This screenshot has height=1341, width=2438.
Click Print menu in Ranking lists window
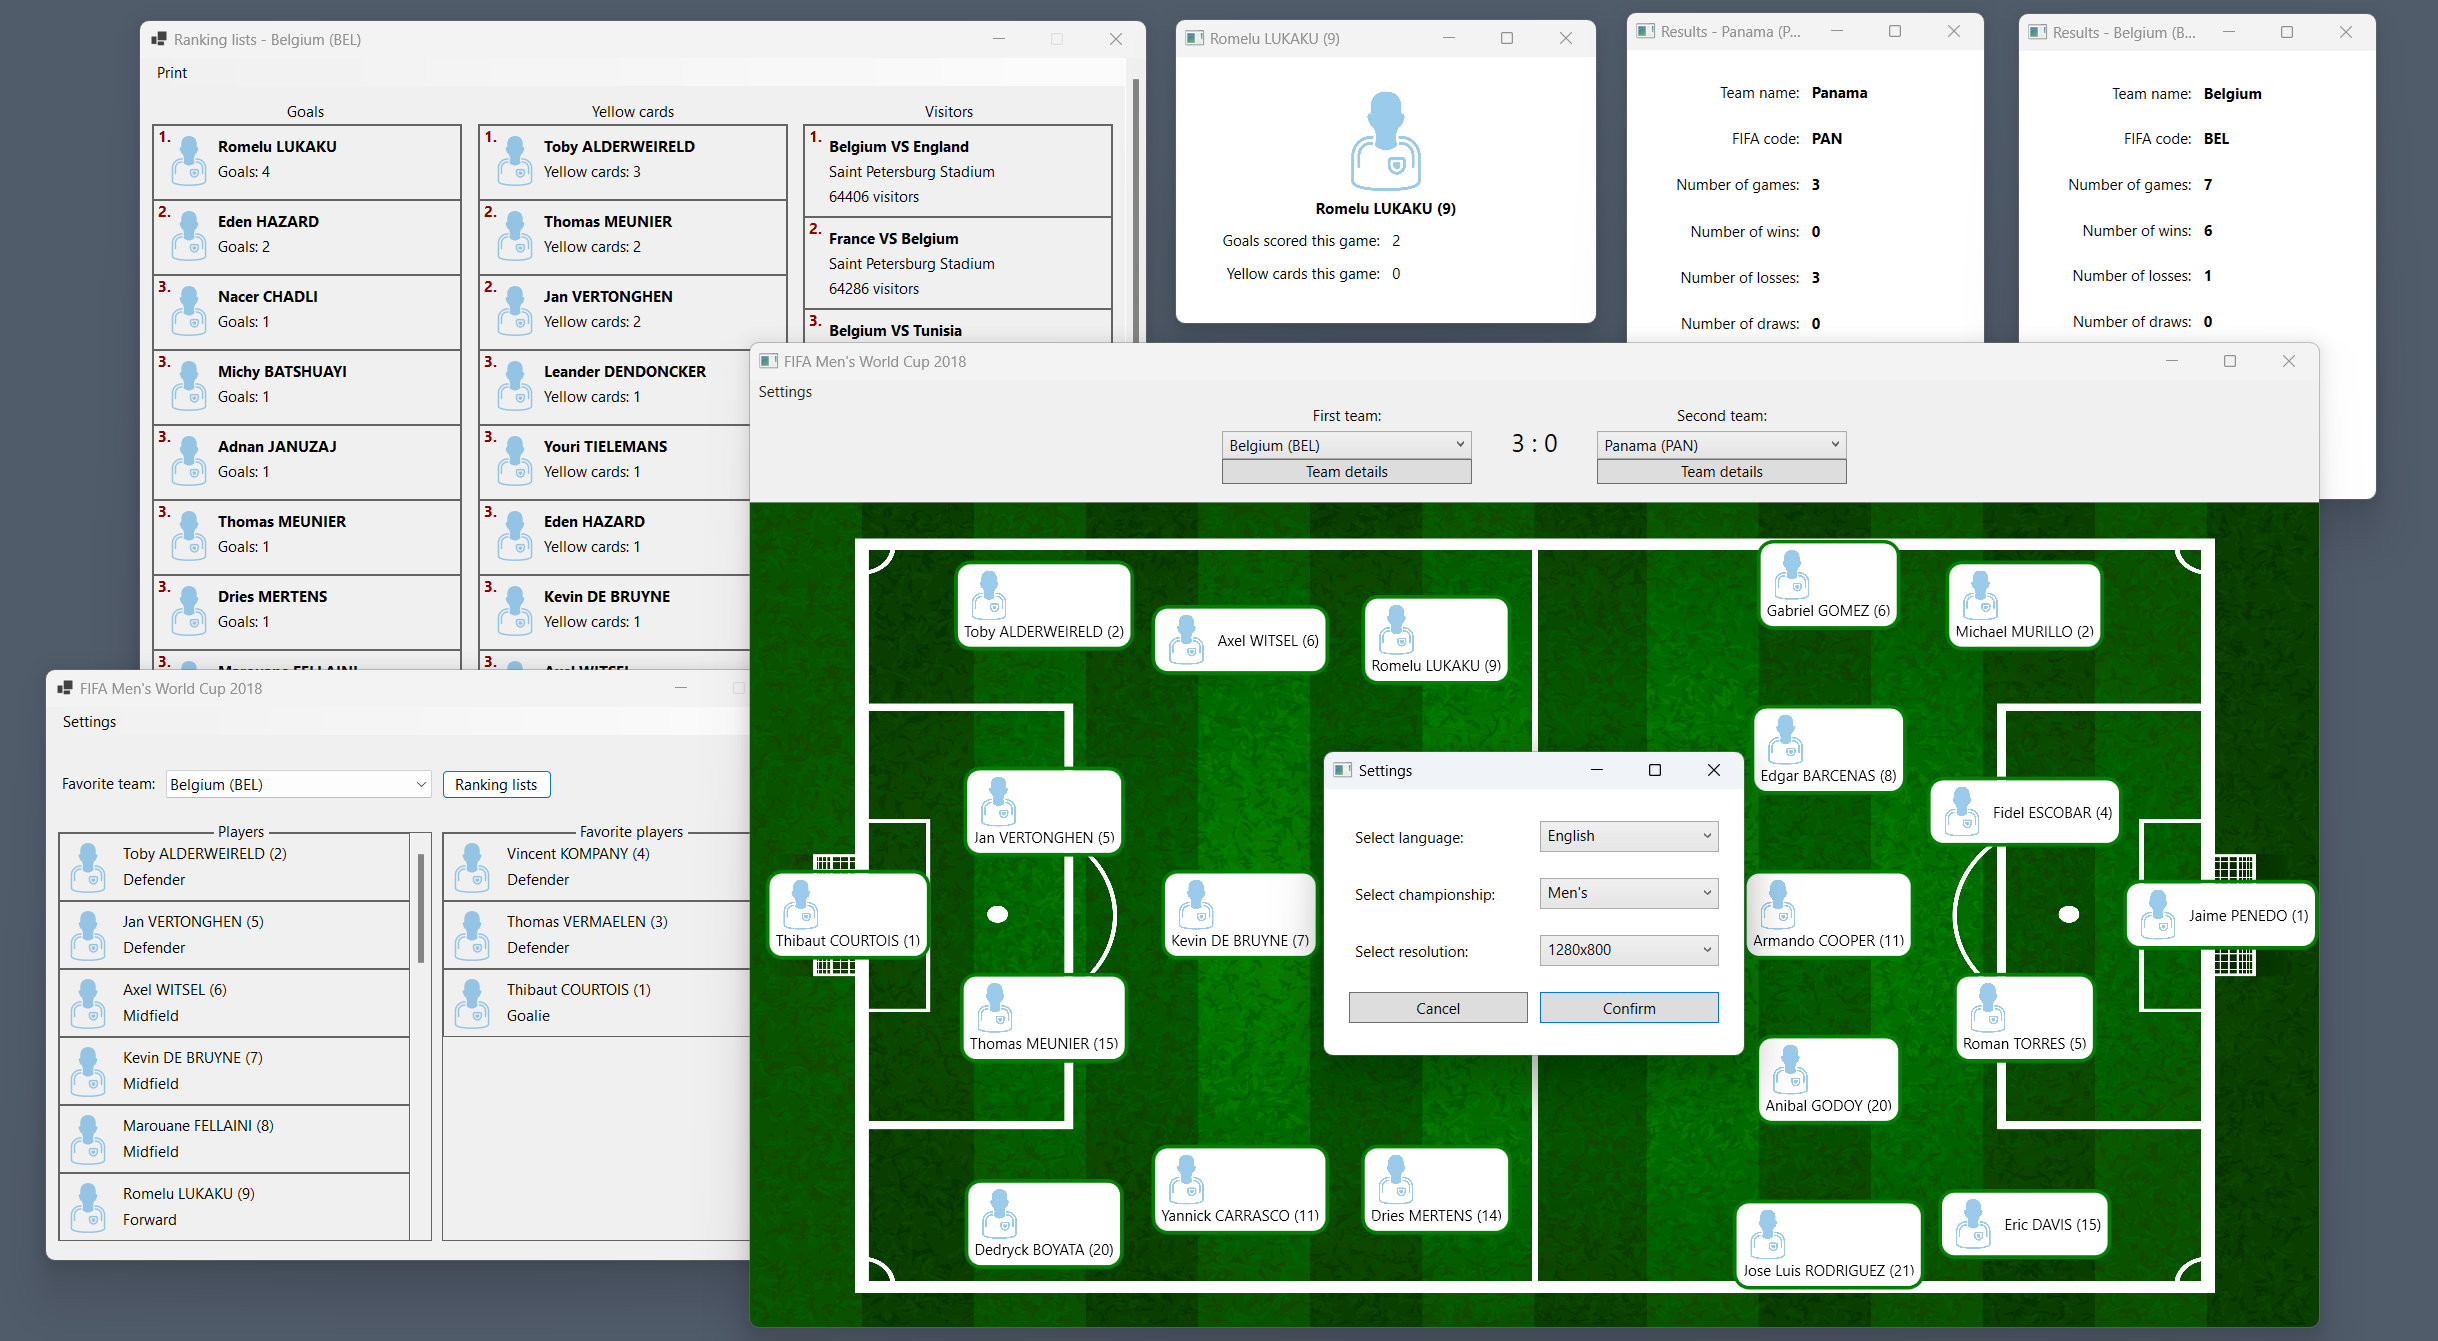click(x=171, y=73)
